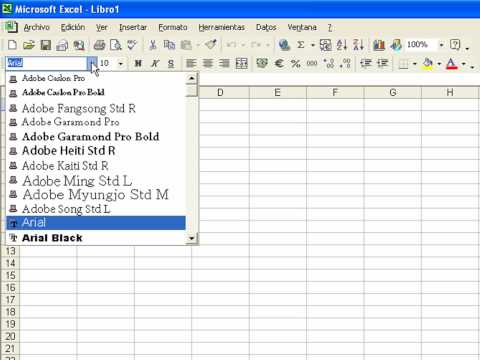
Task: Open the font name dropdown arrow
Action: pos(92,63)
